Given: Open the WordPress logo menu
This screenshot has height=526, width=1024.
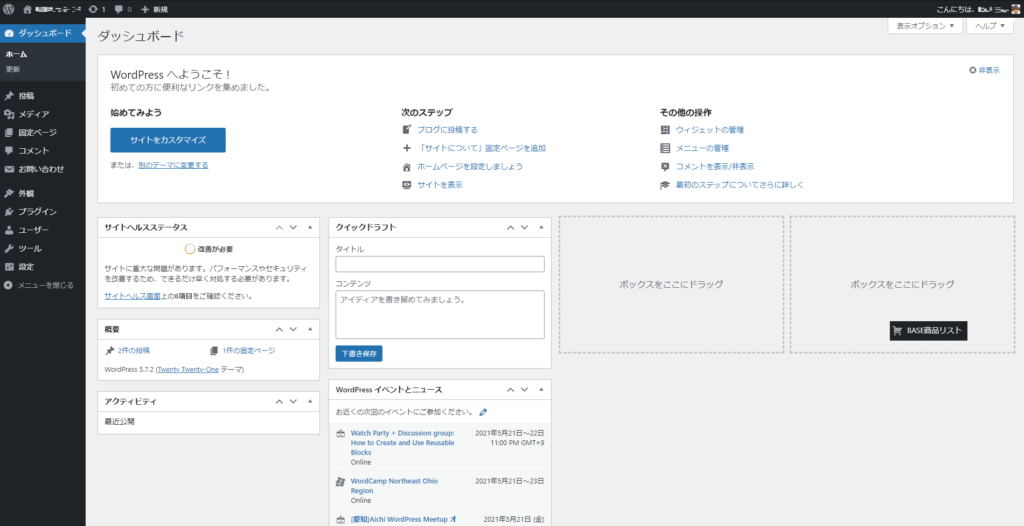Looking at the screenshot, I should tap(9, 9).
